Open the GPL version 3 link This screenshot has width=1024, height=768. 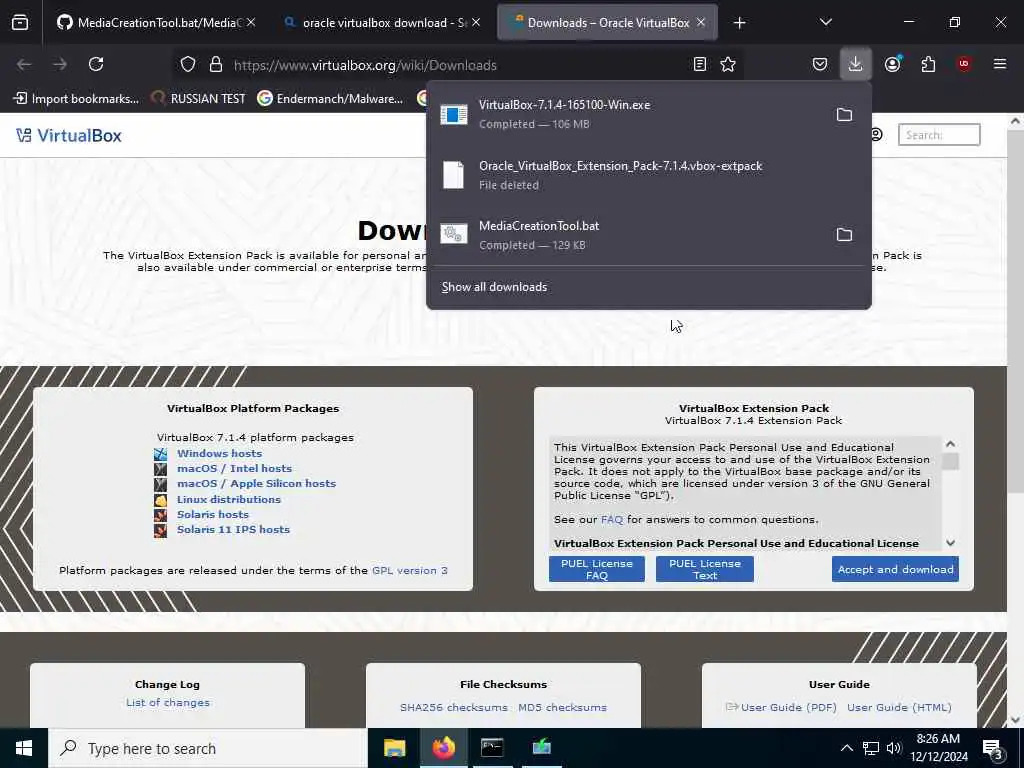point(409,570)
